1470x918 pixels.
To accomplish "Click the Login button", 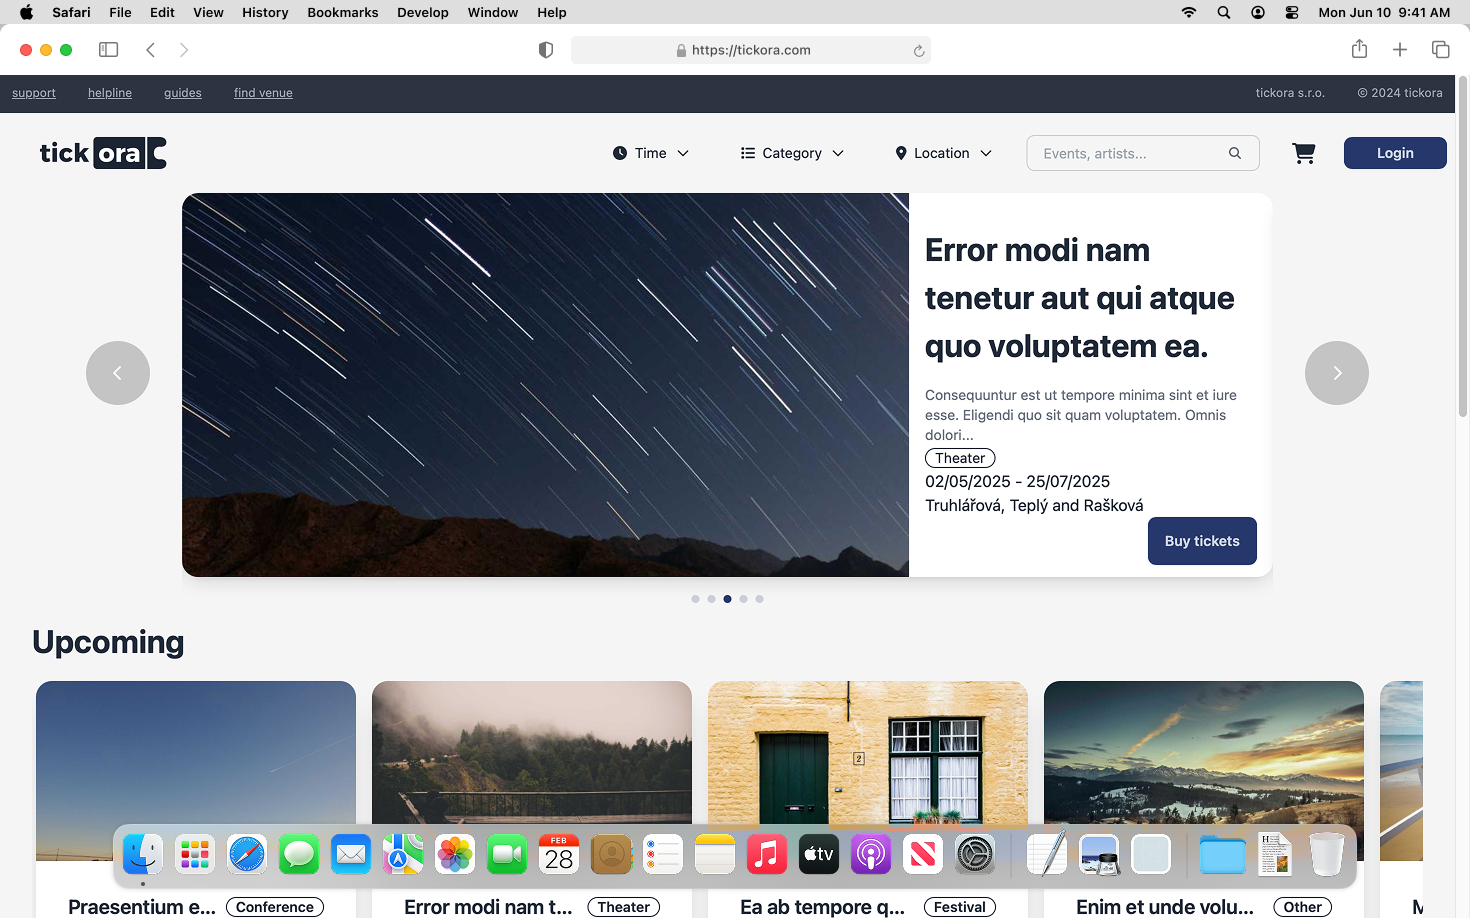I will point(1395,153).
